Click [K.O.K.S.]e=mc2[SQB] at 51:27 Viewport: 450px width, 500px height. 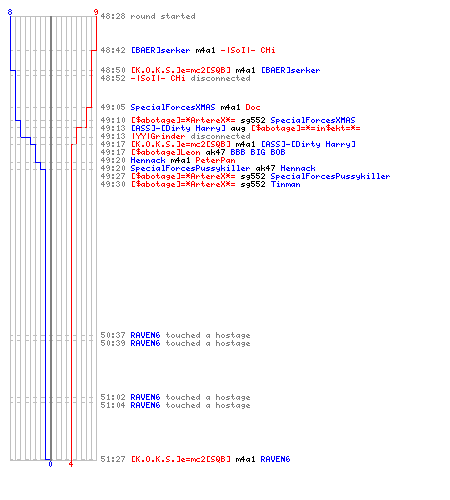(x=180, y=459)
